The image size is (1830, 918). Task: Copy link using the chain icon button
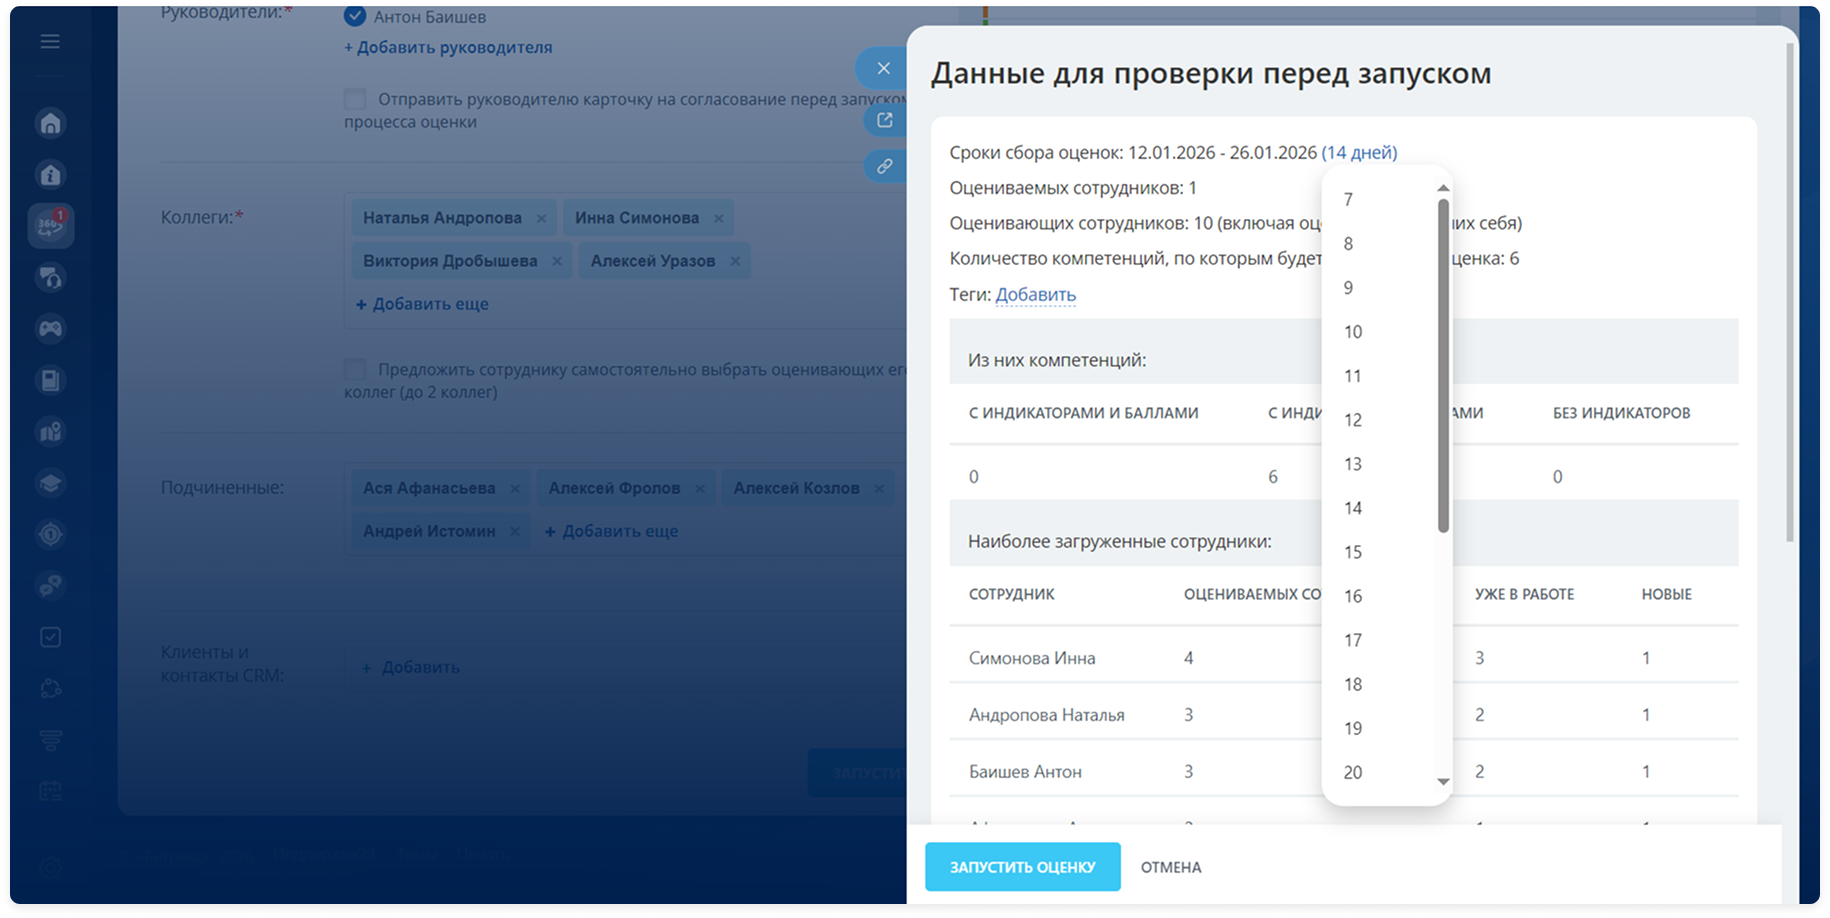(x=884, y=166)
